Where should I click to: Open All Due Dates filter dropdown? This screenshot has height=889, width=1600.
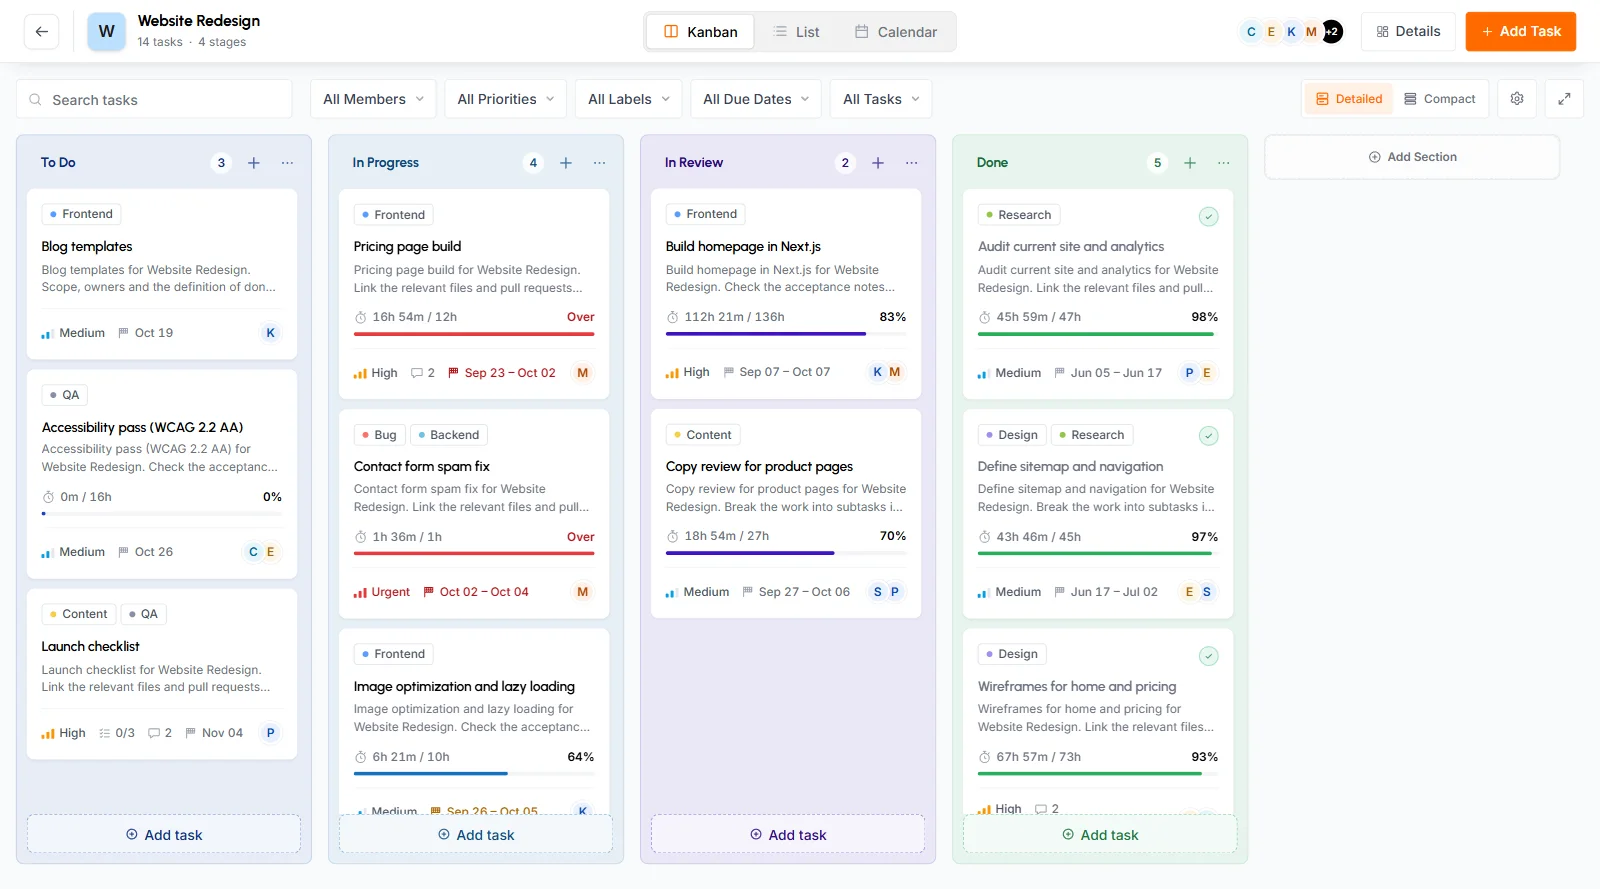click(756, 99)
